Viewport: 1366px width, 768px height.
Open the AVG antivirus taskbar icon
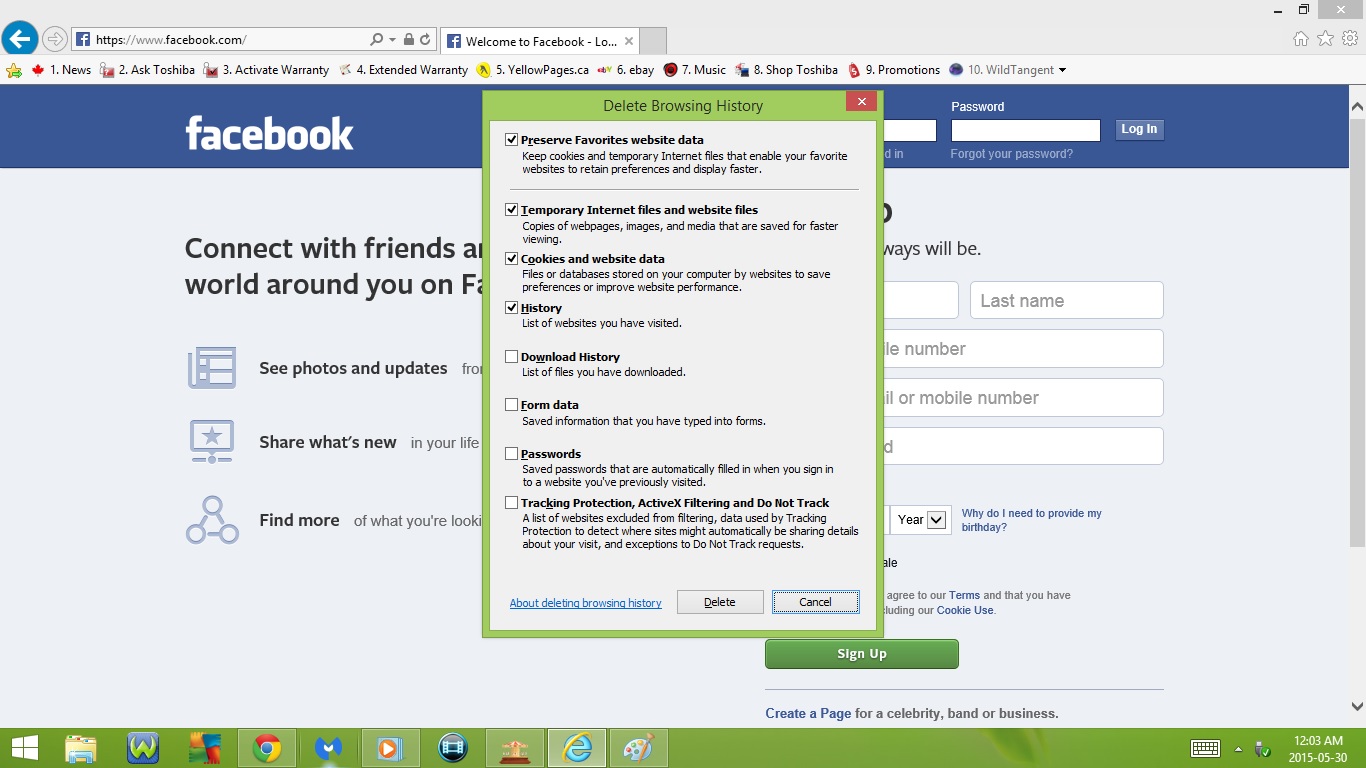pyautogui.click(x=205, y=748)
